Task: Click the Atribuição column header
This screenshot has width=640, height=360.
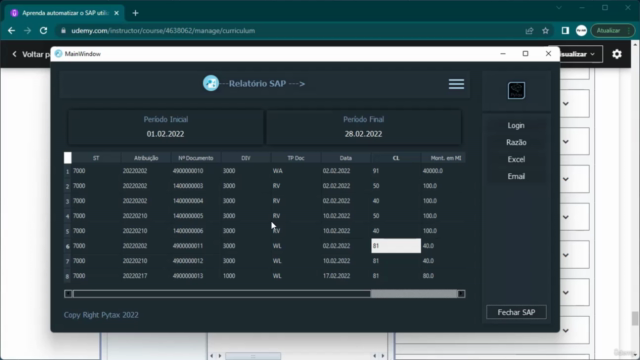Action: pos(146,158)
